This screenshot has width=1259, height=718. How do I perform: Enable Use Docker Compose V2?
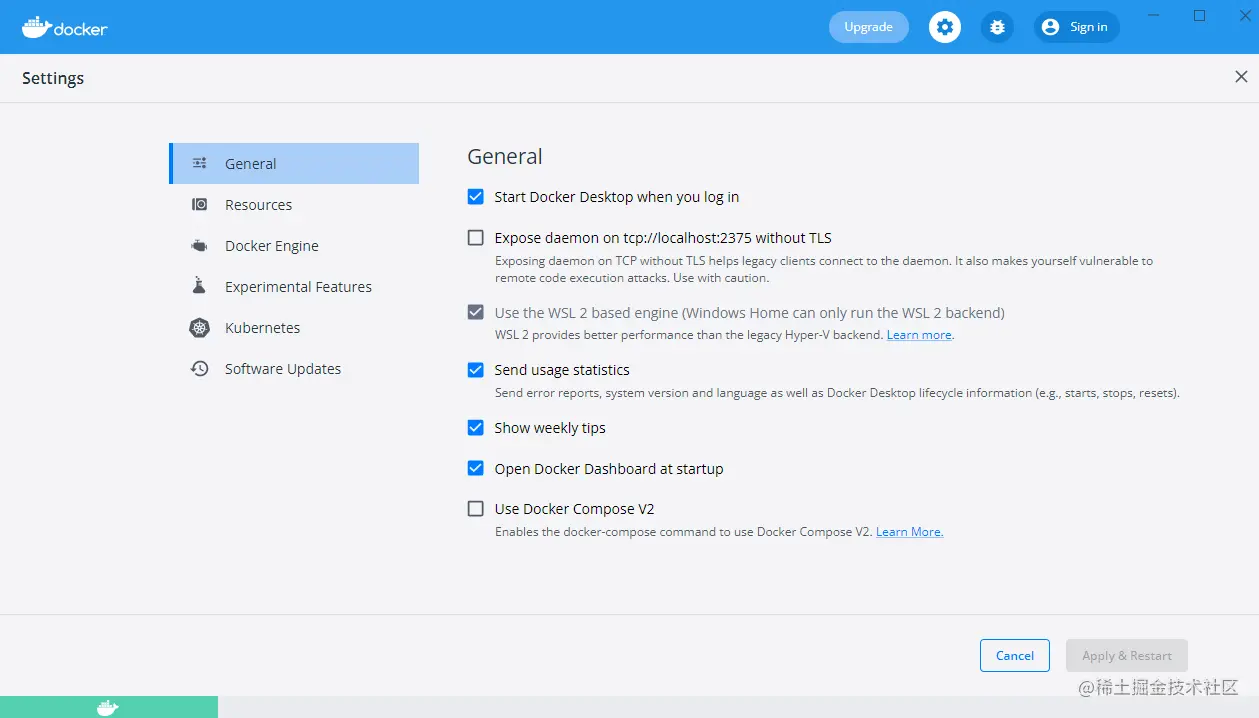[x=476, y=509]
